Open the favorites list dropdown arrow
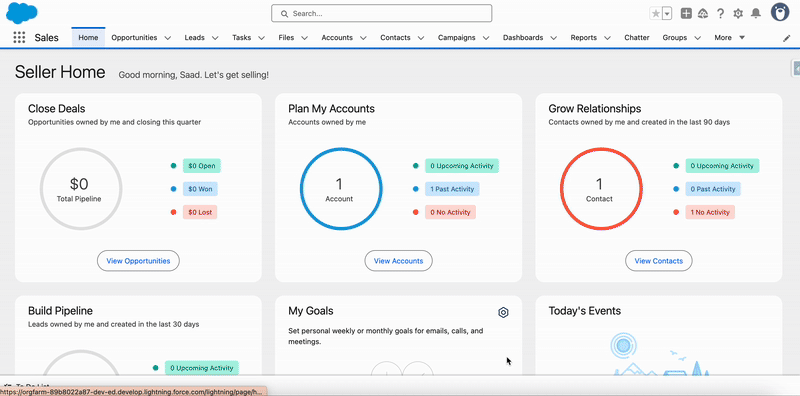This screenshot has width=800, height=396. tap(667, 14)
